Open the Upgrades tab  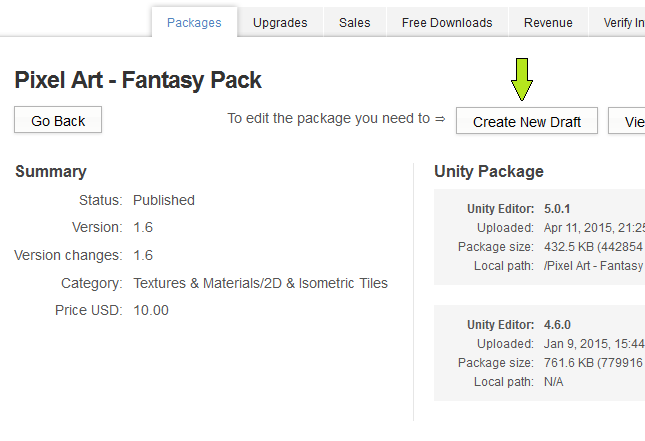[280, 22]
